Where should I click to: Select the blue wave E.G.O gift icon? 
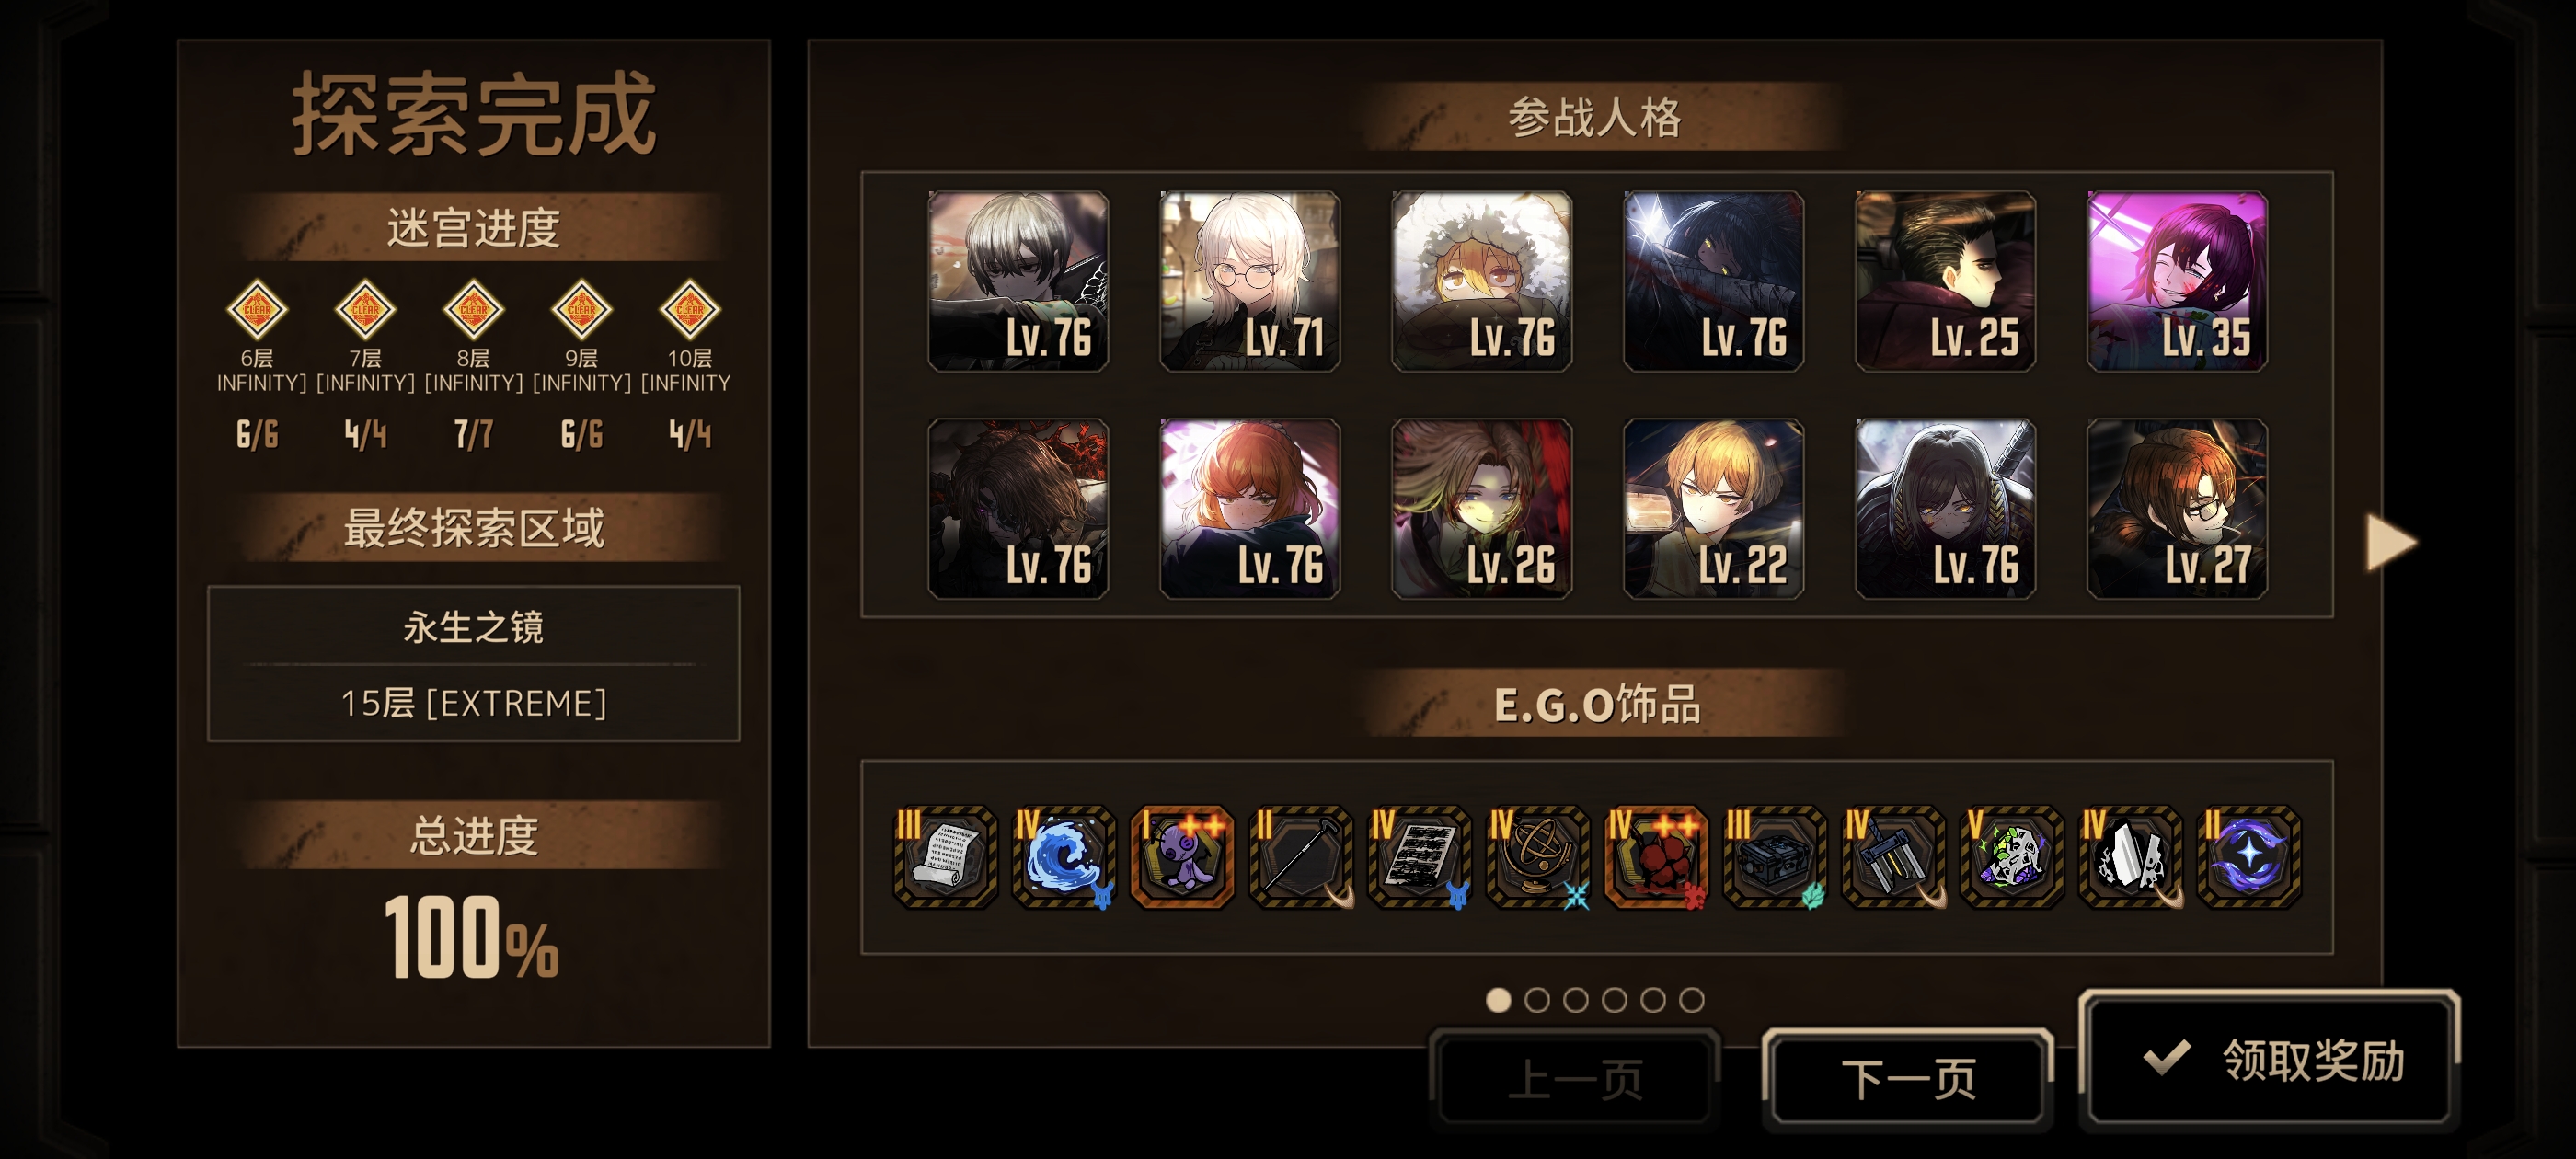[x=1063, y=857]
